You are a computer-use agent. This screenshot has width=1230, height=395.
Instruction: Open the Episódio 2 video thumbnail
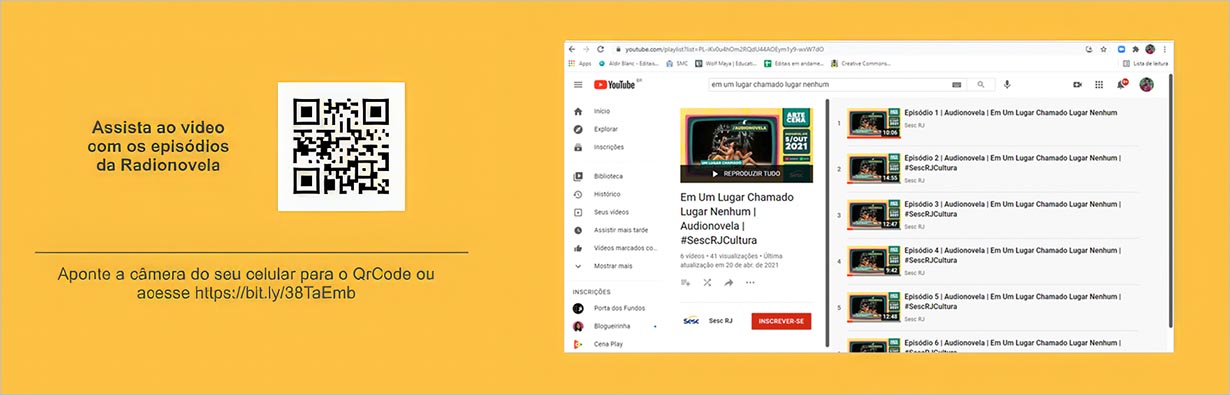pyautogui.click(x=874, y=169)
